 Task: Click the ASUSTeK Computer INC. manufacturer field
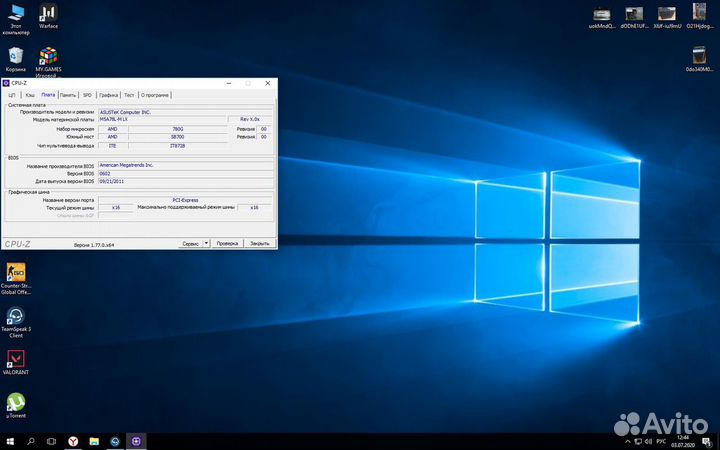pos(186,112)
